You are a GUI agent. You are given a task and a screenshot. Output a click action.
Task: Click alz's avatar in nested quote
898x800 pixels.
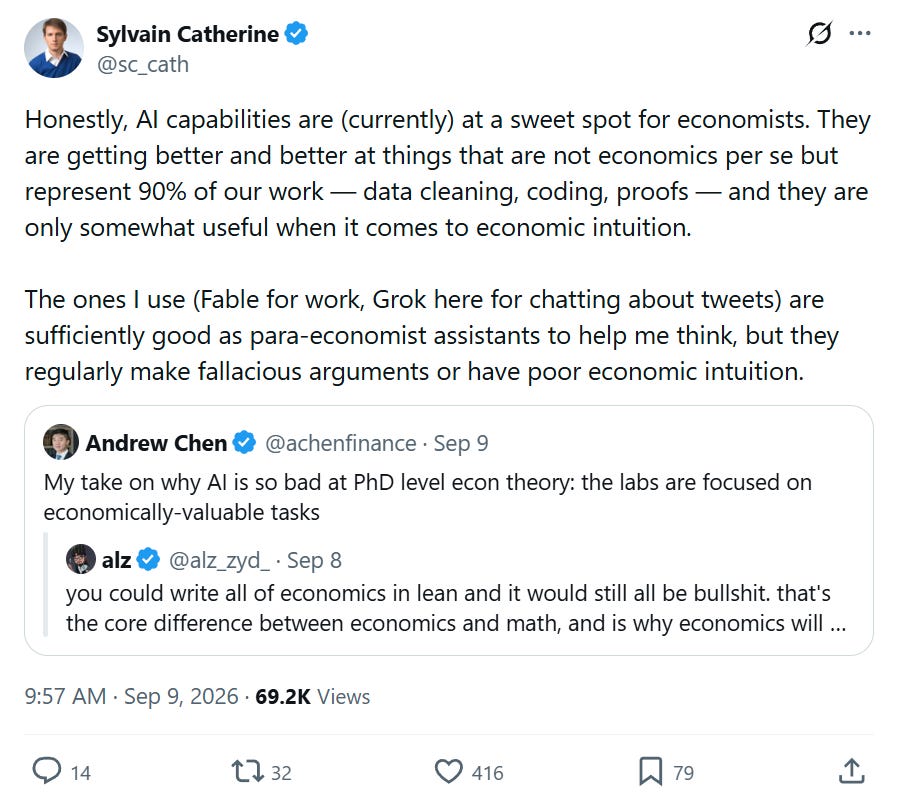81,559
